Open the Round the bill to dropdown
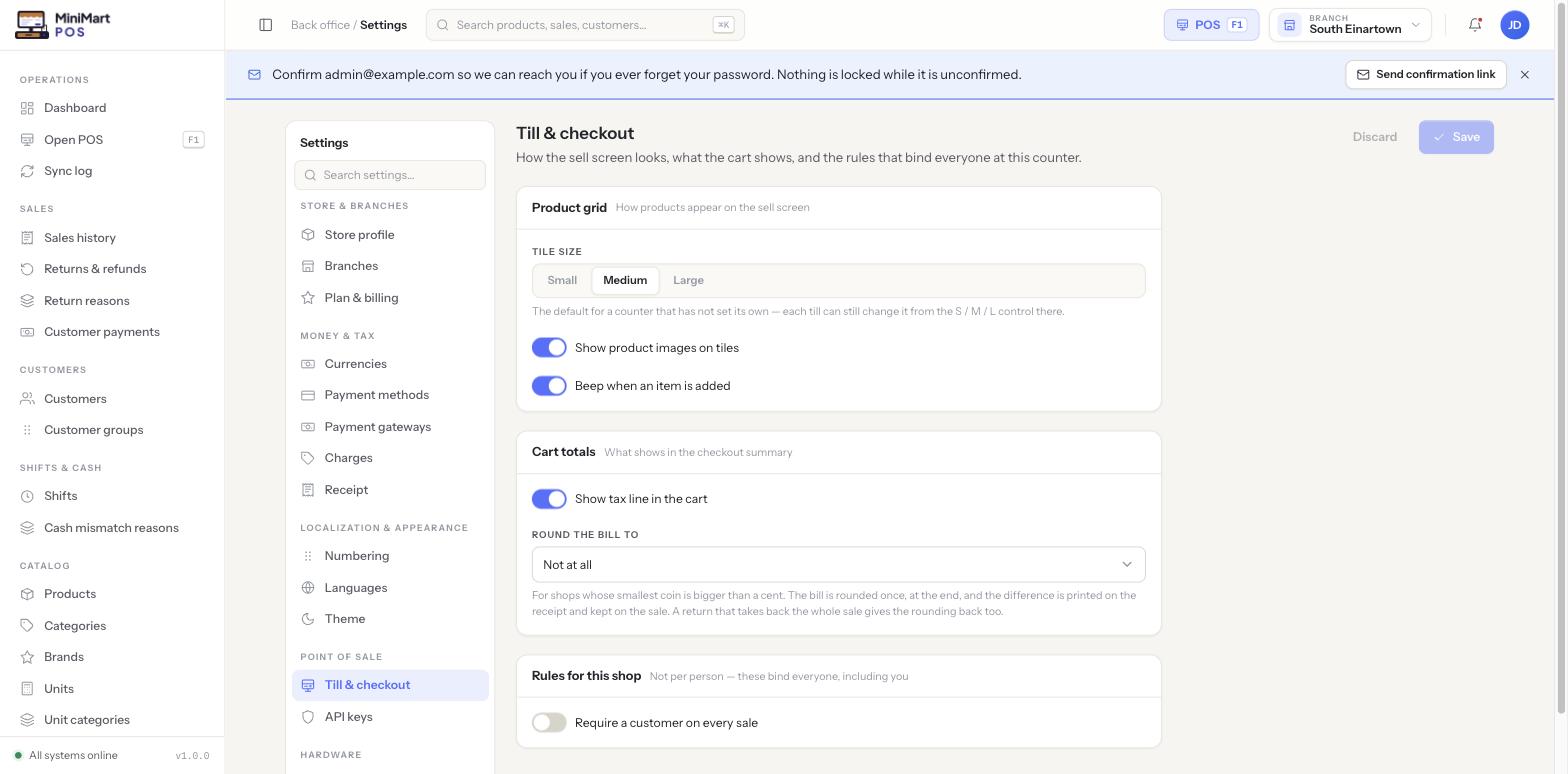Image resolution: width=1568 pixels, height=774 pixels. pyautogui.click(x=838, y=565)
